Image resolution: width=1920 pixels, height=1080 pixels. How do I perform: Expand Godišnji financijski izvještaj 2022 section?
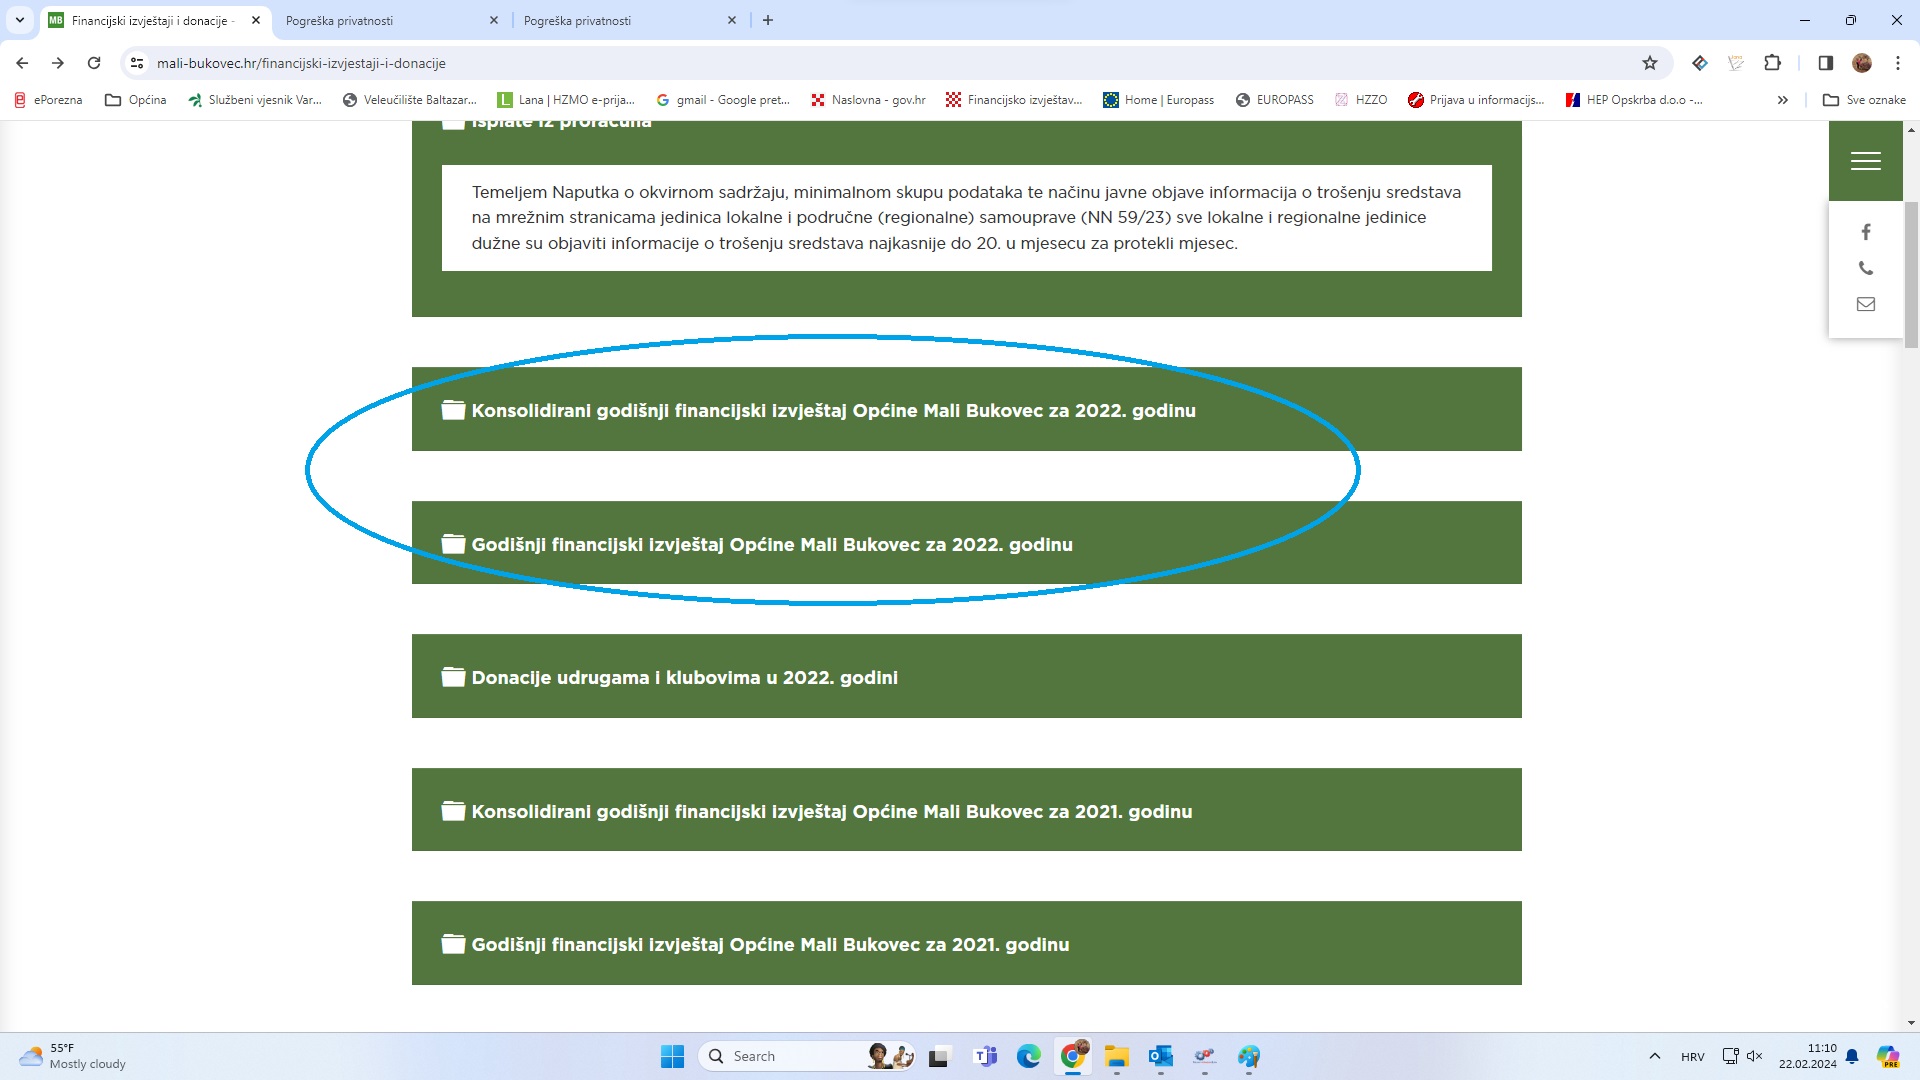(x=771, y=544)
